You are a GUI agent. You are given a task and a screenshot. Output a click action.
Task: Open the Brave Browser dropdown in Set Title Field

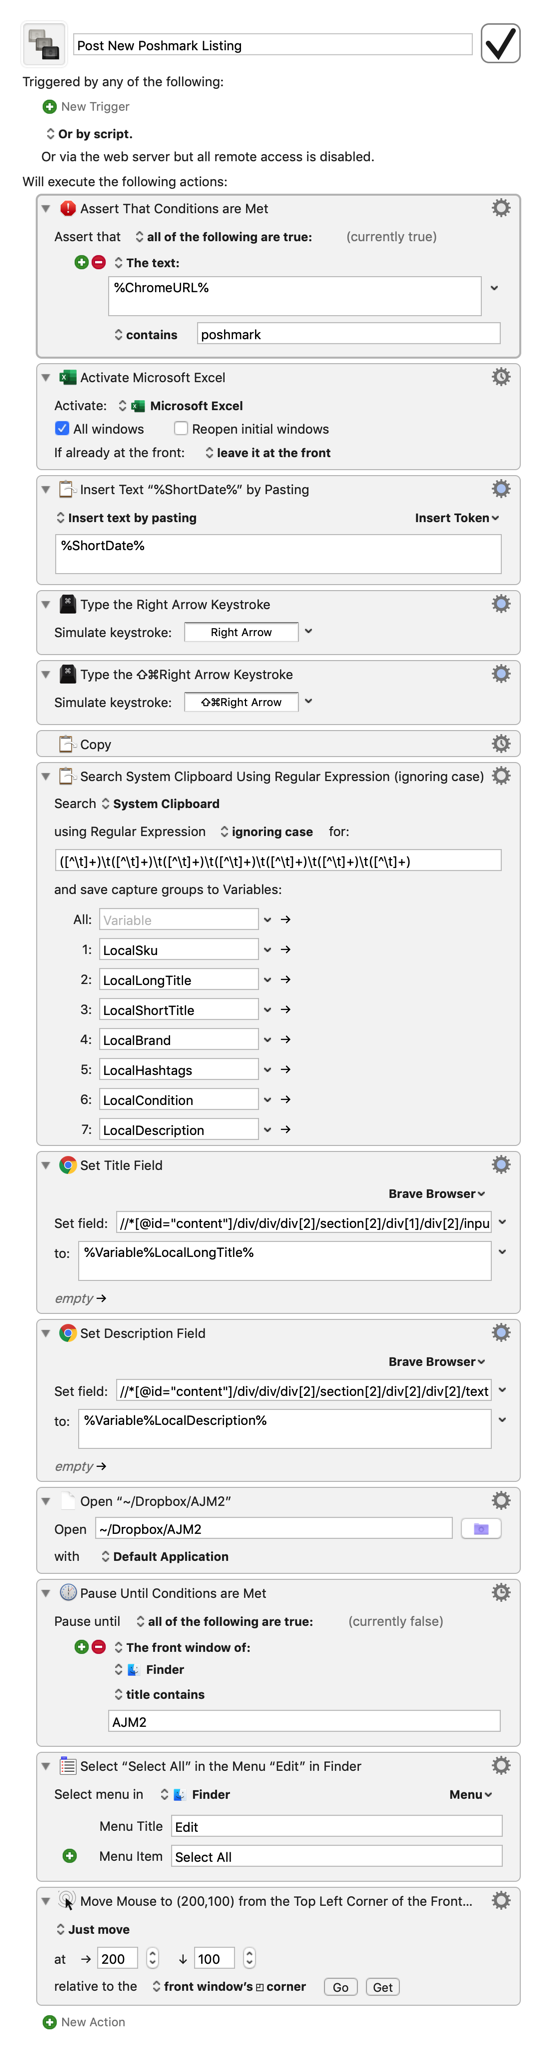tap(437, 1193)
